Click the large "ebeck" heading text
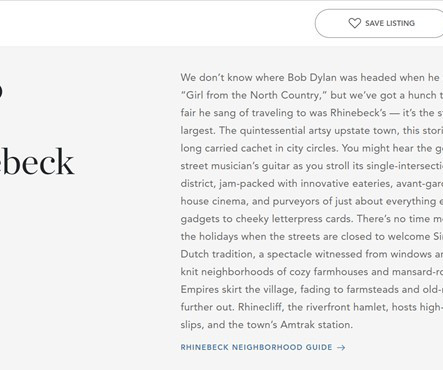This screenshot has height=370, width=443. [37, 162]
